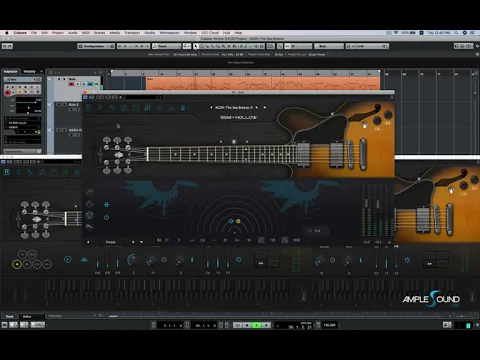
Task: Stop playback in the transport bar
Action: pos(247,325)
